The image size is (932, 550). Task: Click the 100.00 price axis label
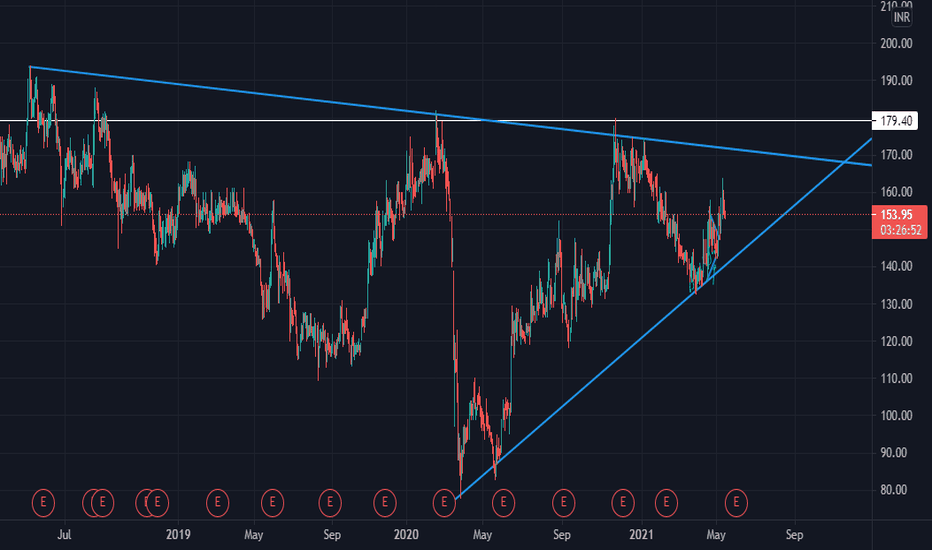(896, 416)
